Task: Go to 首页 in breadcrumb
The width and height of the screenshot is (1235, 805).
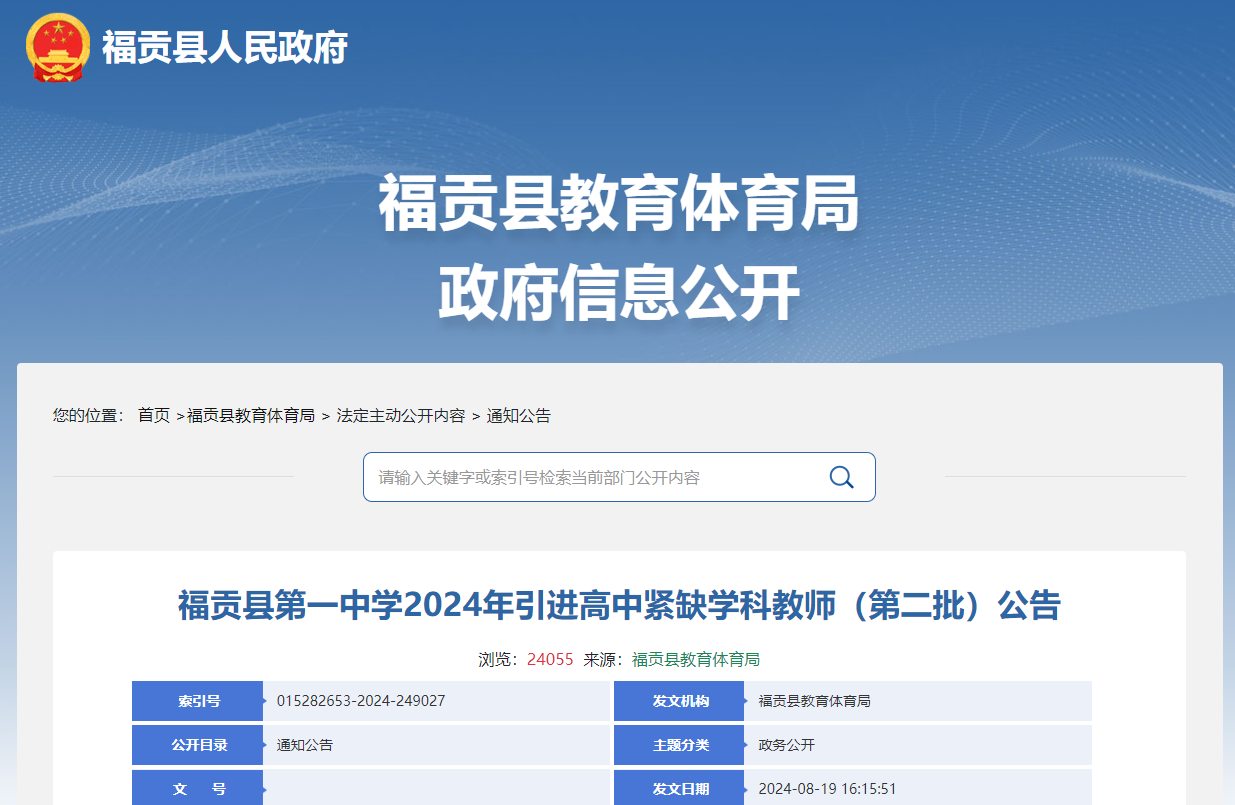Action: pos(154,416)
